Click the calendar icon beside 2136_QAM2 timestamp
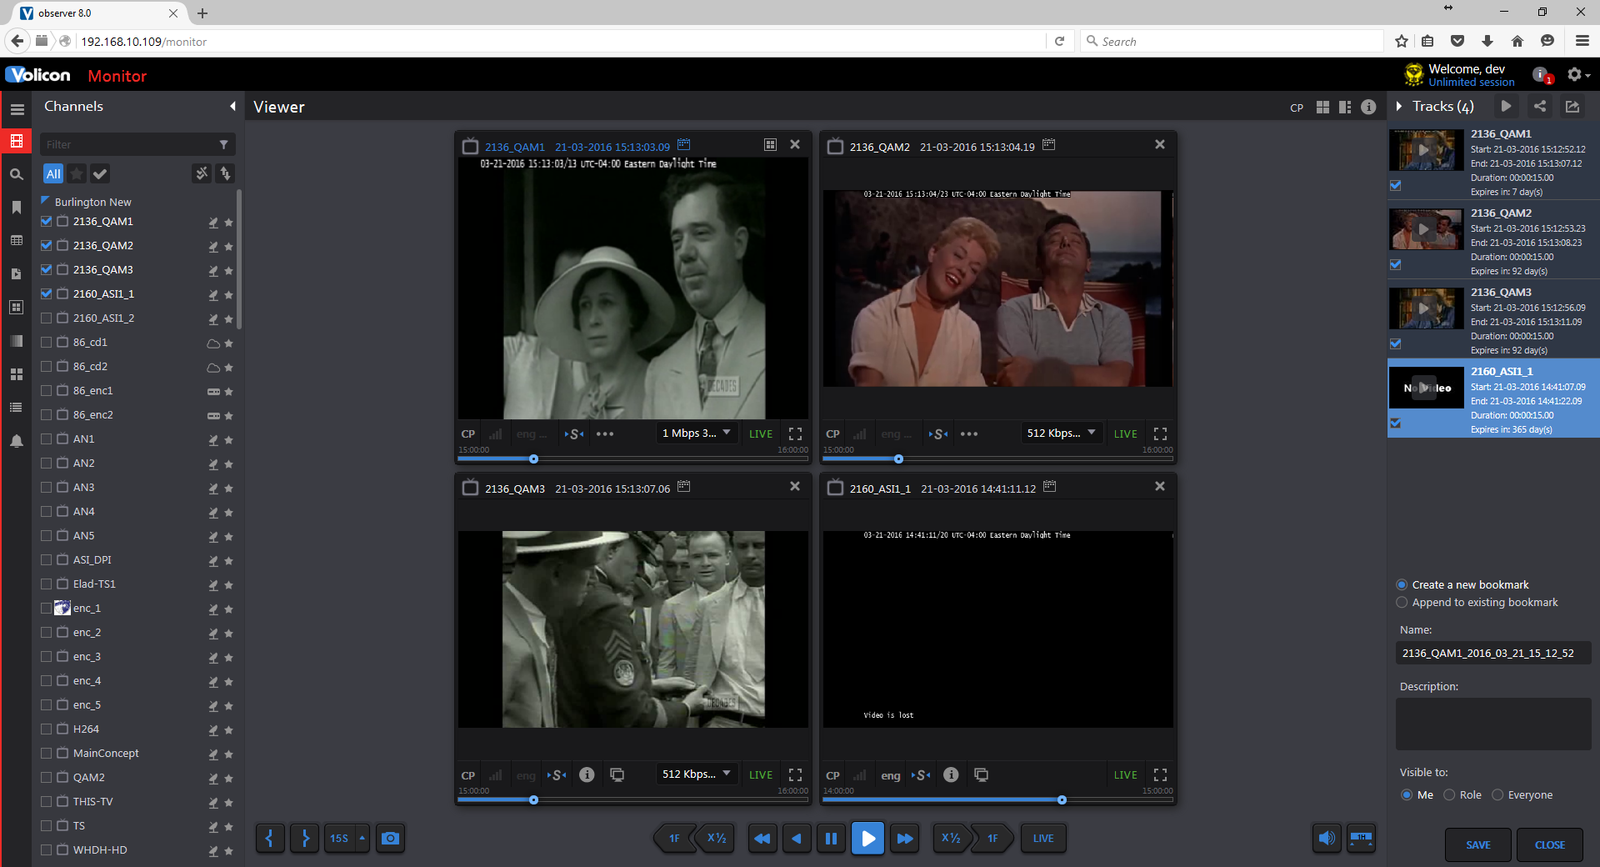Screen dimensions: 1600x867 pos(1049,145)
